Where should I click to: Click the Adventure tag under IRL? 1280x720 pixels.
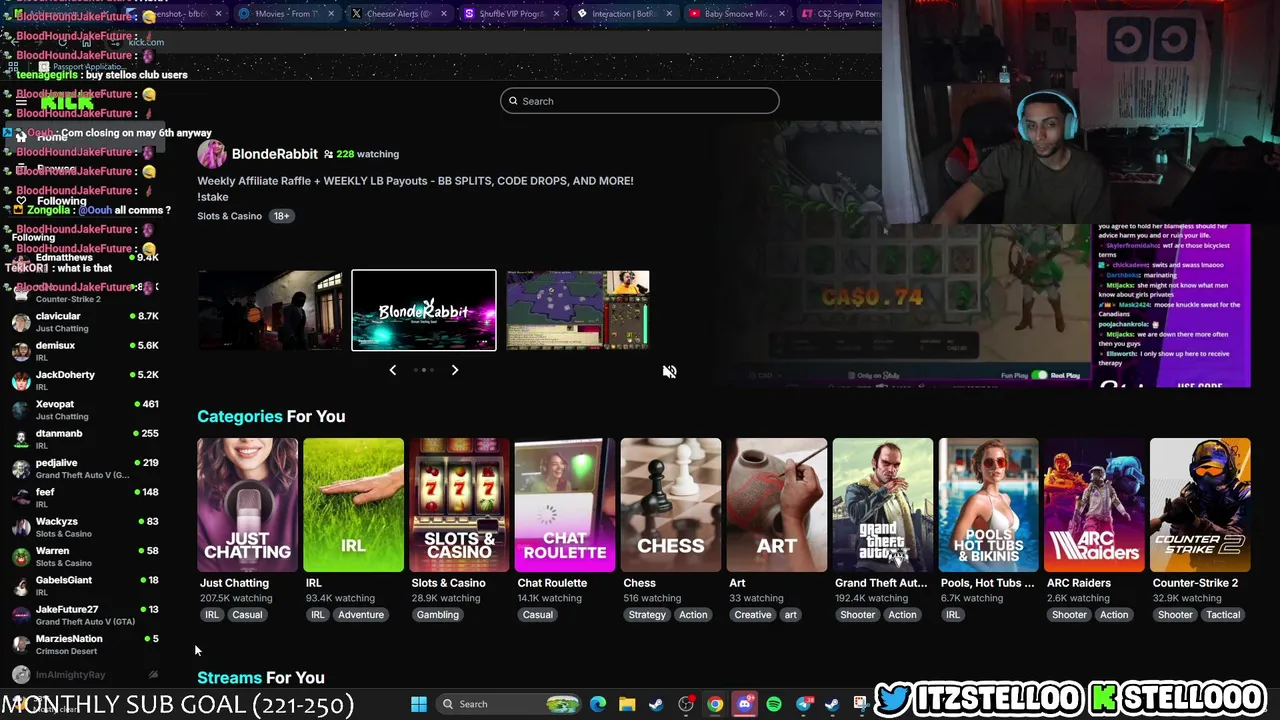click(361, 615)
